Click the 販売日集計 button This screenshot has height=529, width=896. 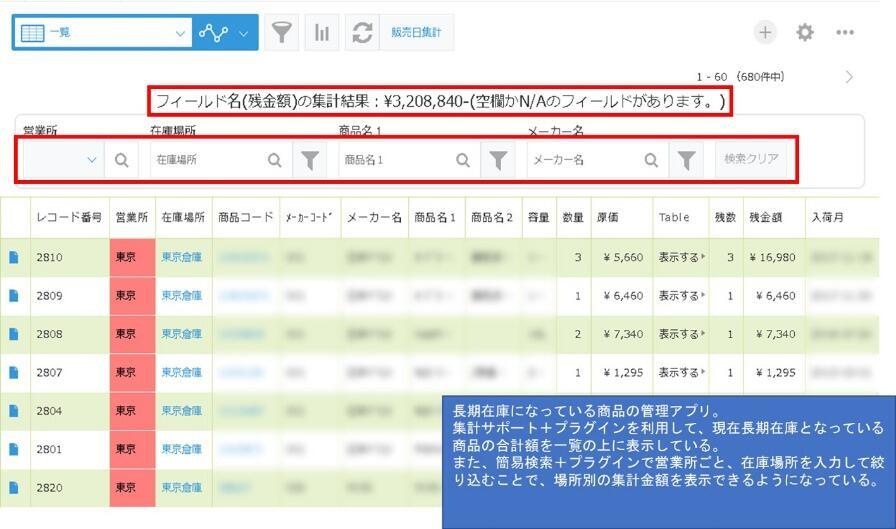pos(416,33)
